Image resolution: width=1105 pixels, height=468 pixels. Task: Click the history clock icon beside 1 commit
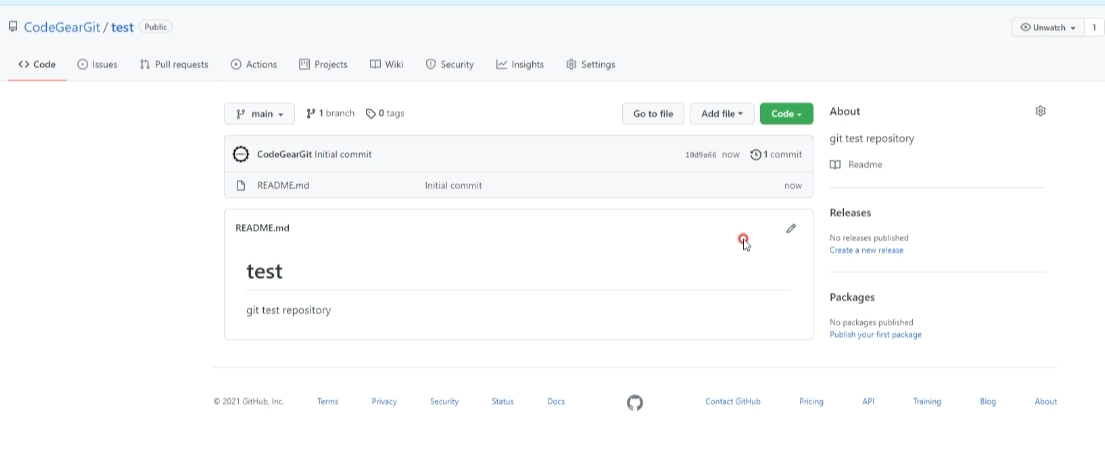pyautogui.click(x=755, y=154)
